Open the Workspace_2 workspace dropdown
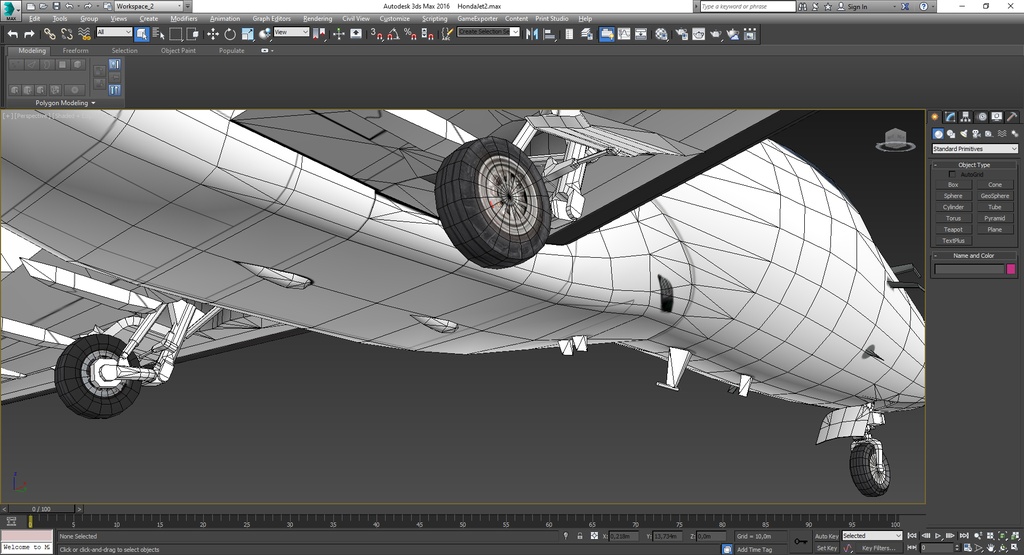The height and width of the screenshot is (555, 1024). click(149, 6)
